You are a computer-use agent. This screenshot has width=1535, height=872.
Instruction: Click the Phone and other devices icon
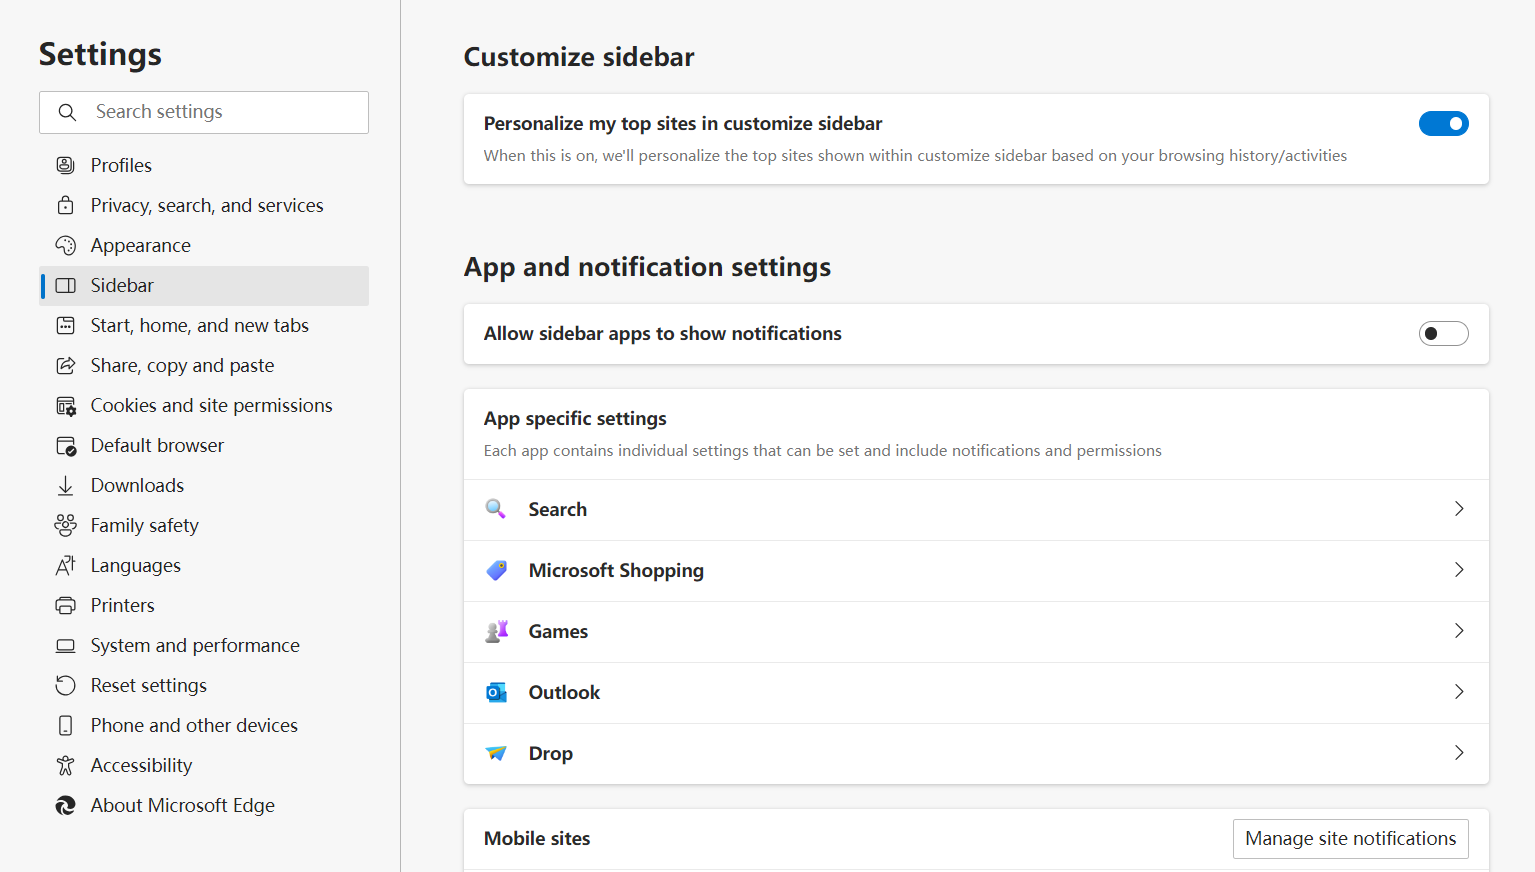[66, 725]
